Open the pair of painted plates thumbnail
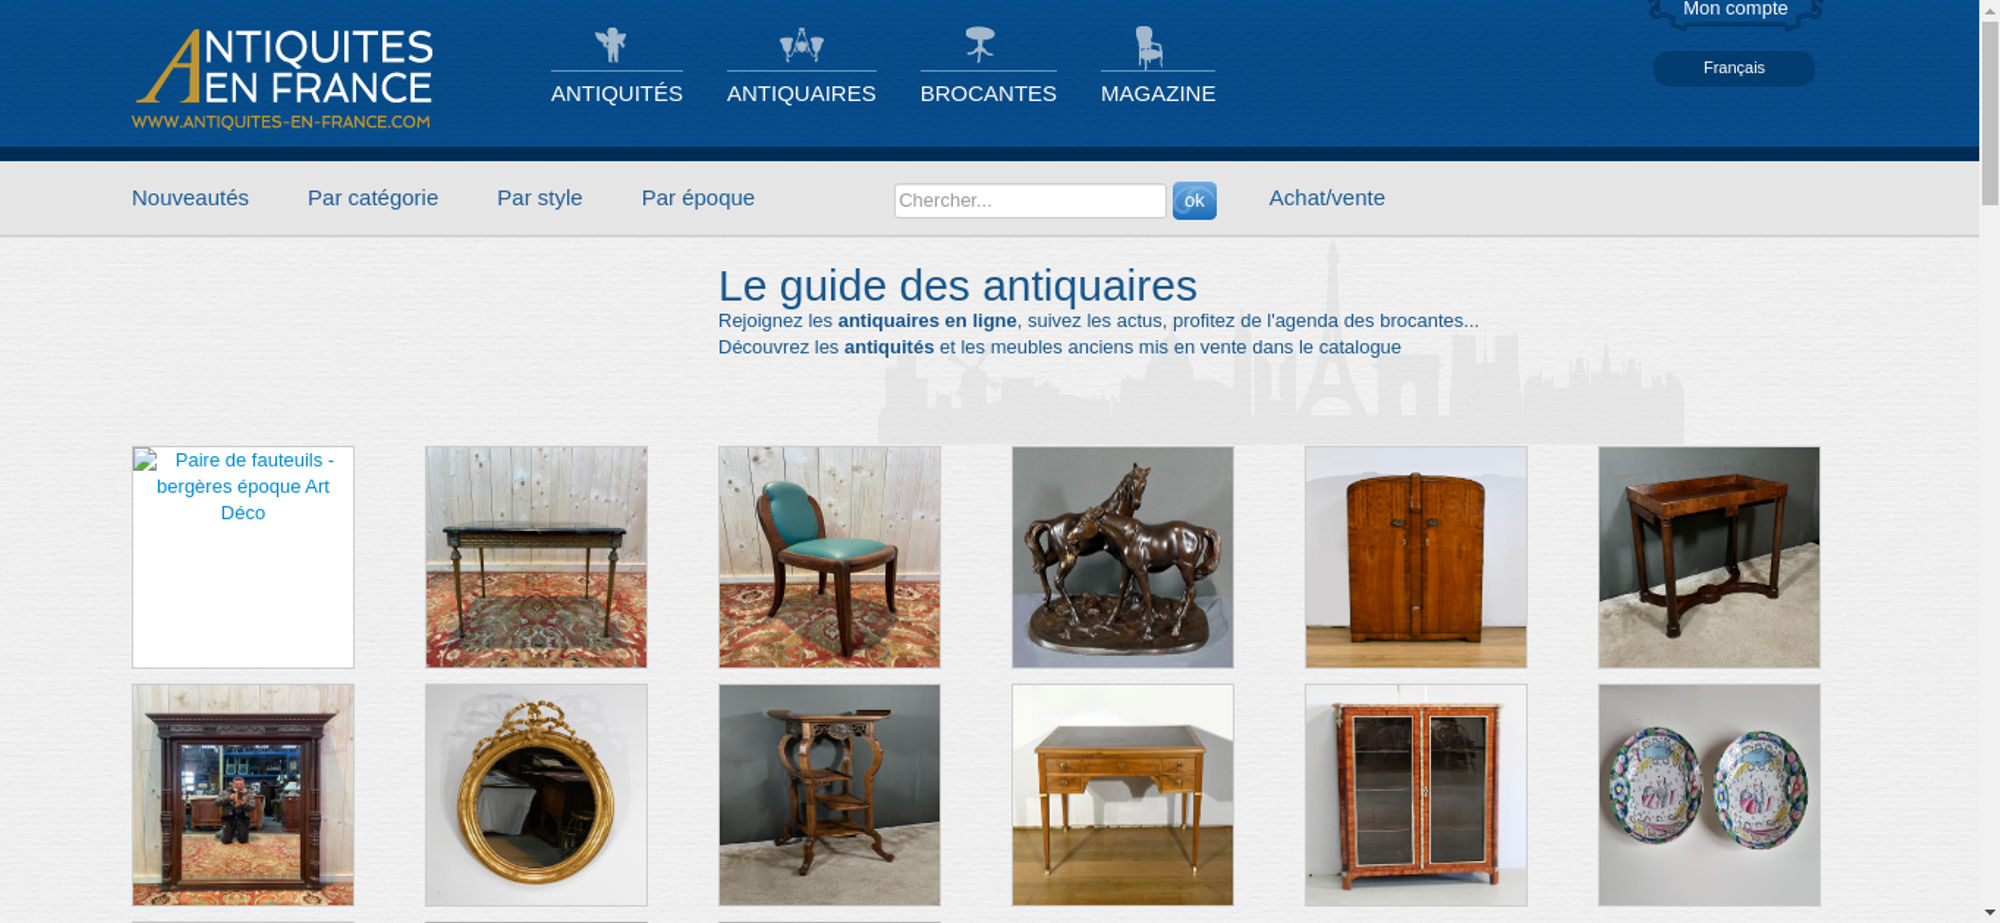Screen dimensions: 2000x923 [1709, 795]
